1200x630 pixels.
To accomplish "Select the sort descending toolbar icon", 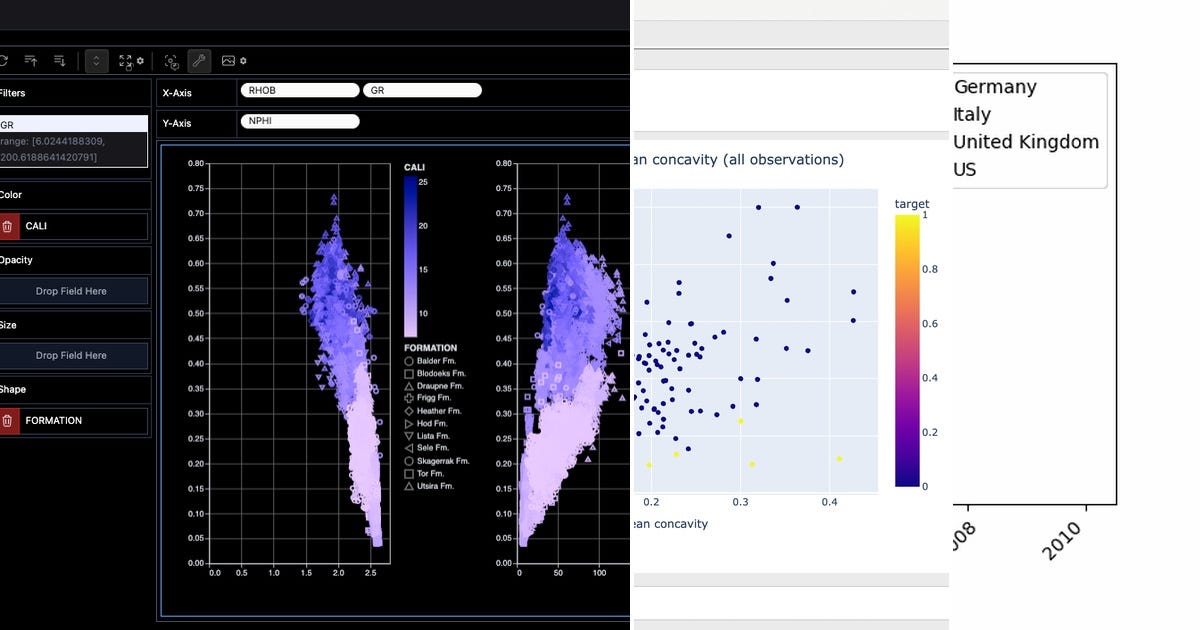I will click(59, 60).
